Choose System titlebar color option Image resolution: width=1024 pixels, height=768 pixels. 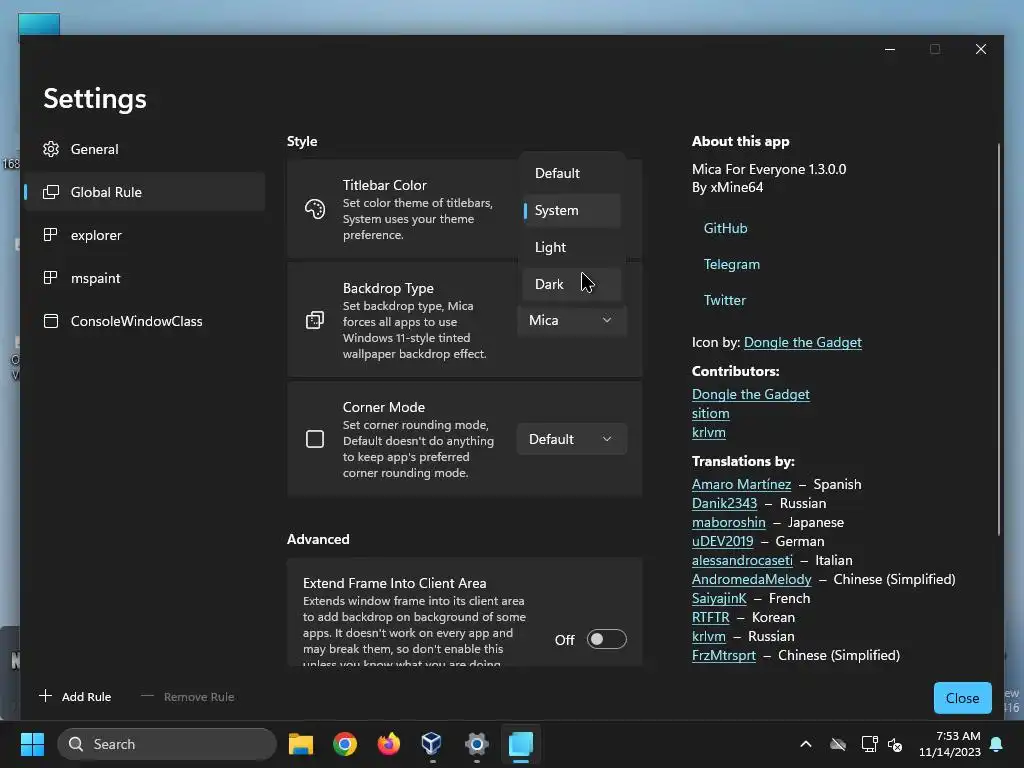pyautogui.click(x=572, y=210)
